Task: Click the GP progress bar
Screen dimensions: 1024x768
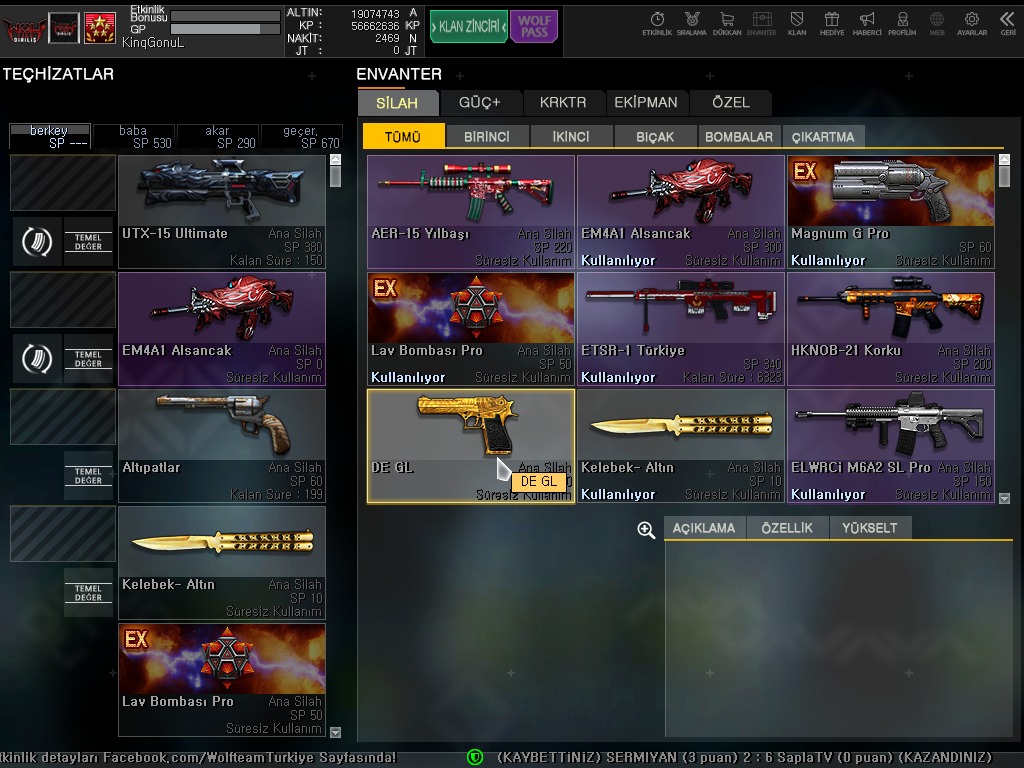Action: [x=225, y=29]
